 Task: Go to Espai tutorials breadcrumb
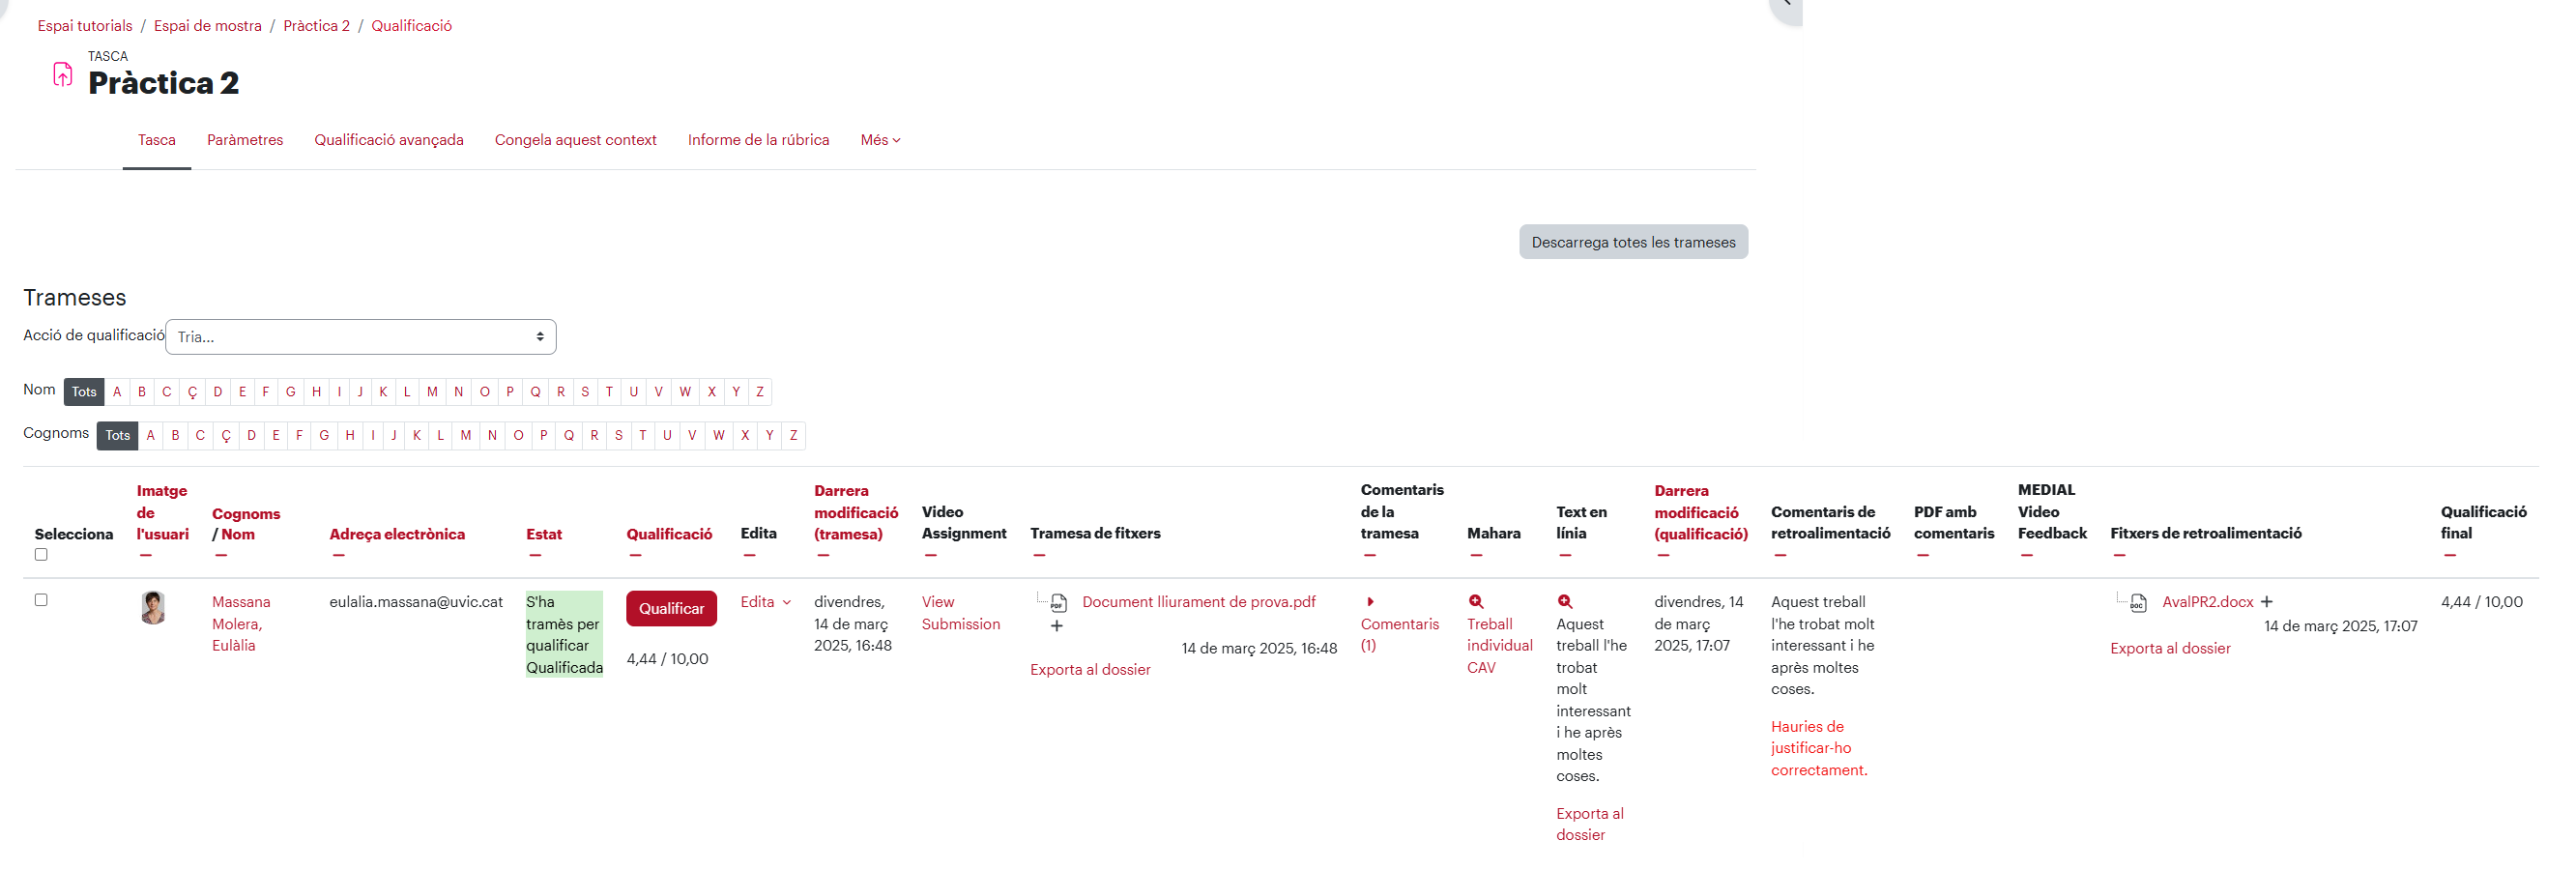pos(85,26)
